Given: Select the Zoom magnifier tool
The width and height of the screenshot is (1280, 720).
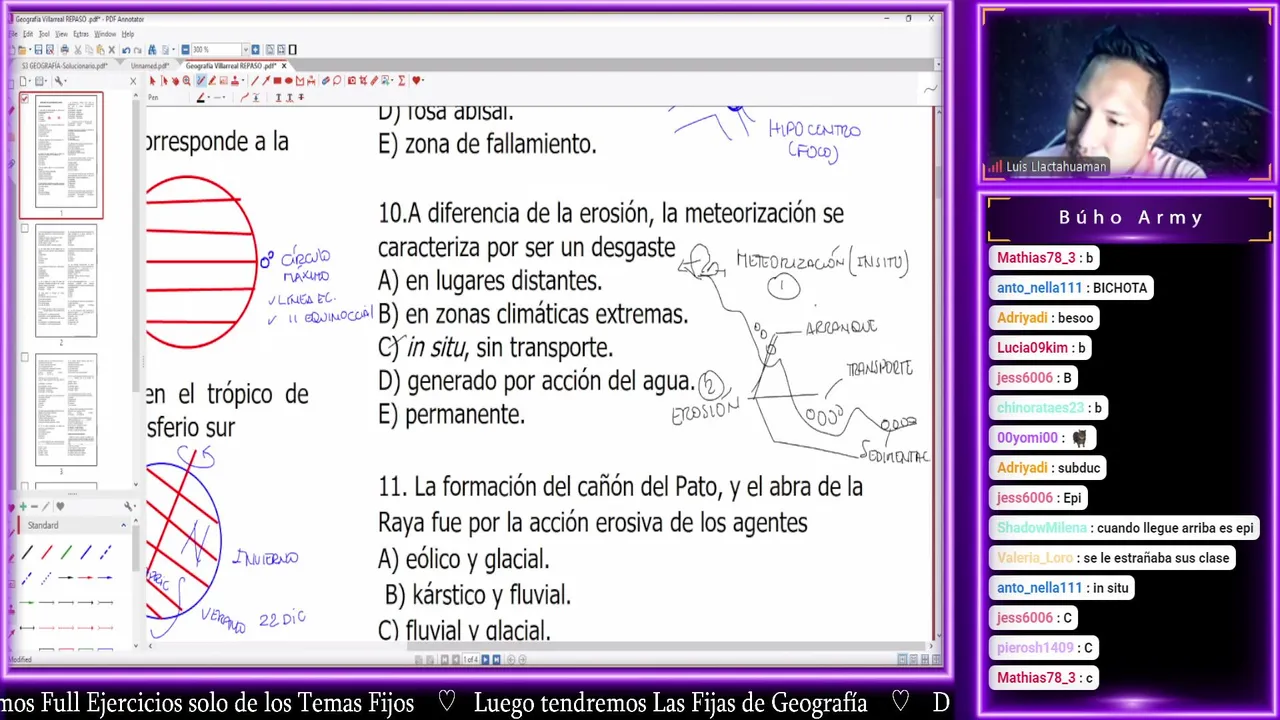Looking at the screenshot, I should tap(187, 81).
